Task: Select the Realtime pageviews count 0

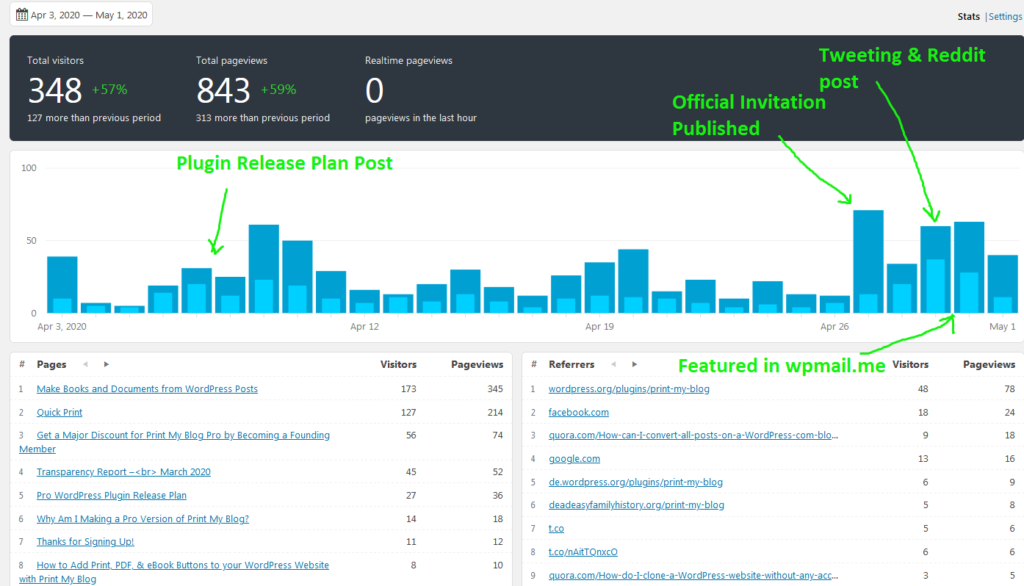Action: 374,90
